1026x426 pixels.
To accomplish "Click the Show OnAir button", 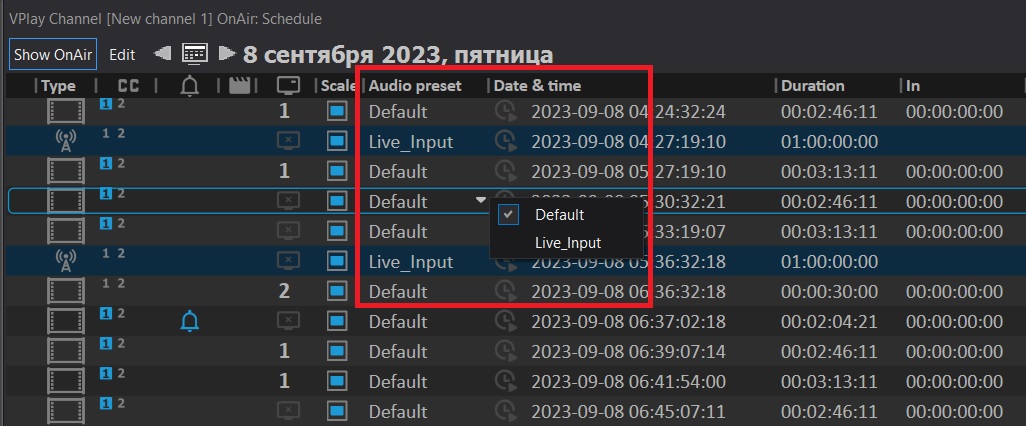I will (x=53, y=54).
